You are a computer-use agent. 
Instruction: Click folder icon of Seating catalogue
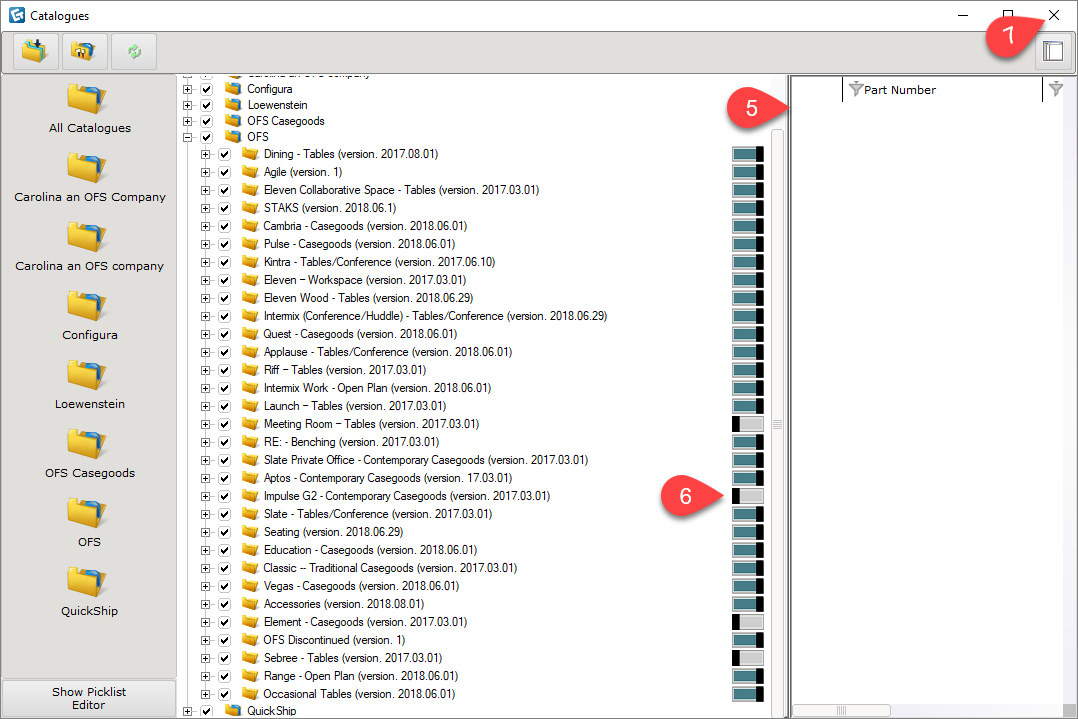[x=250, y=532]
